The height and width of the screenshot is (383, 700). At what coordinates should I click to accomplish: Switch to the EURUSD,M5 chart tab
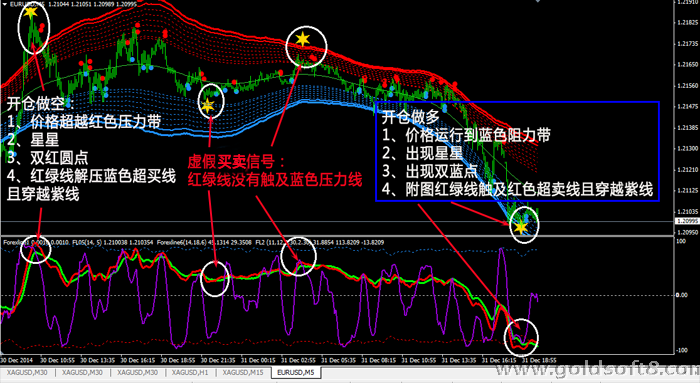[x=296, y=372]
